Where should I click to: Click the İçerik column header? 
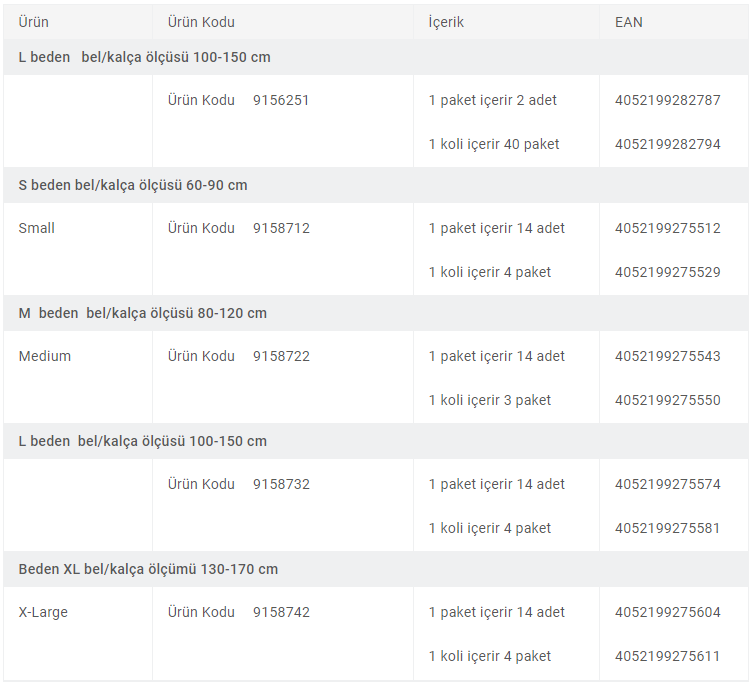click(x=446, y=22)
